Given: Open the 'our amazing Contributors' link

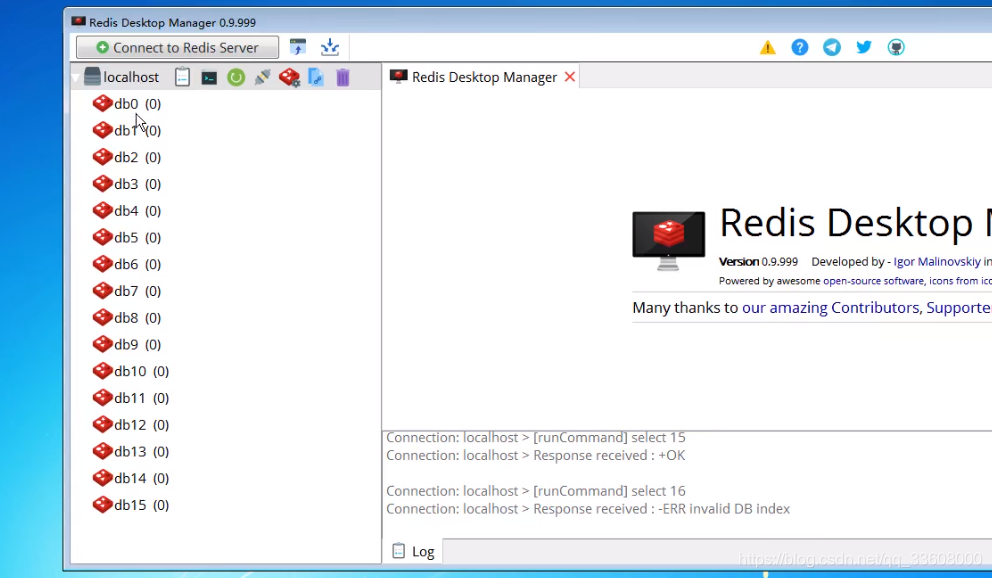Looking at the screenshot, I should pyautogui.click(x=830, y=308).
